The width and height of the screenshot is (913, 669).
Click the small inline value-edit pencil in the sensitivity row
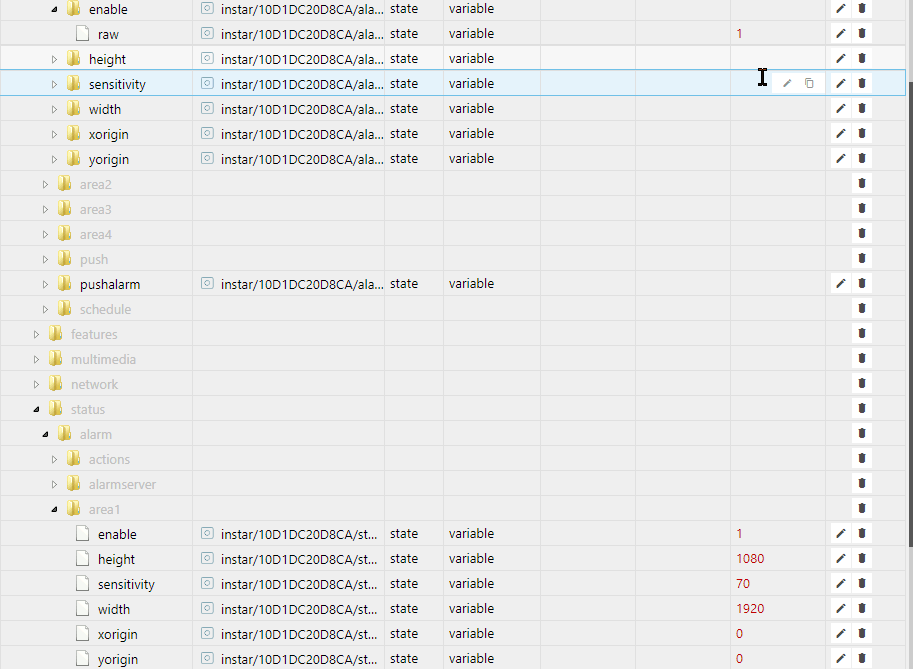coord(787,84)
